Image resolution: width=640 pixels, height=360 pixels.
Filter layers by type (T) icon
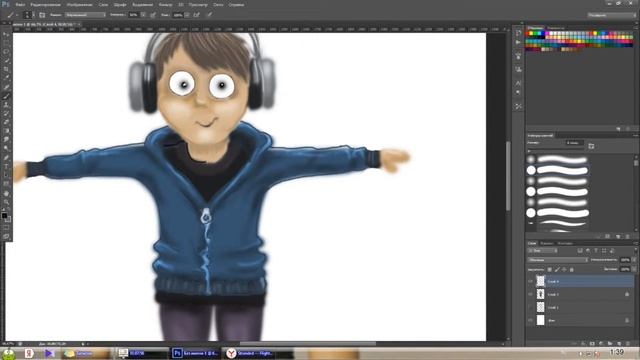[x=596, y=251]
